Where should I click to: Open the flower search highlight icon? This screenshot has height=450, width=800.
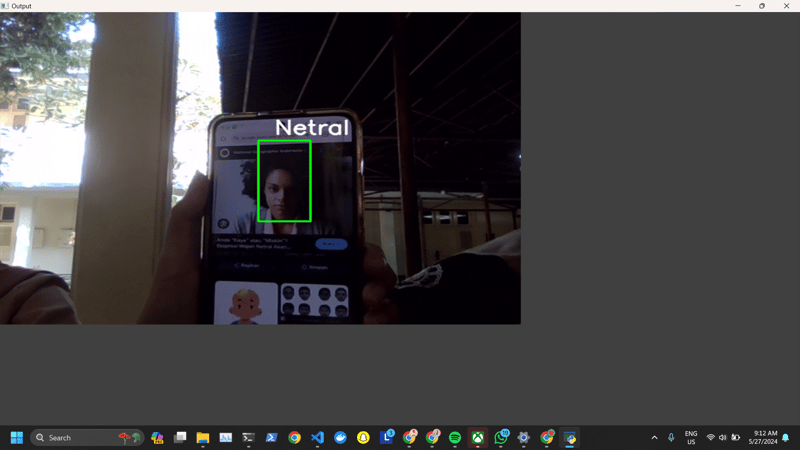[130, 438]
